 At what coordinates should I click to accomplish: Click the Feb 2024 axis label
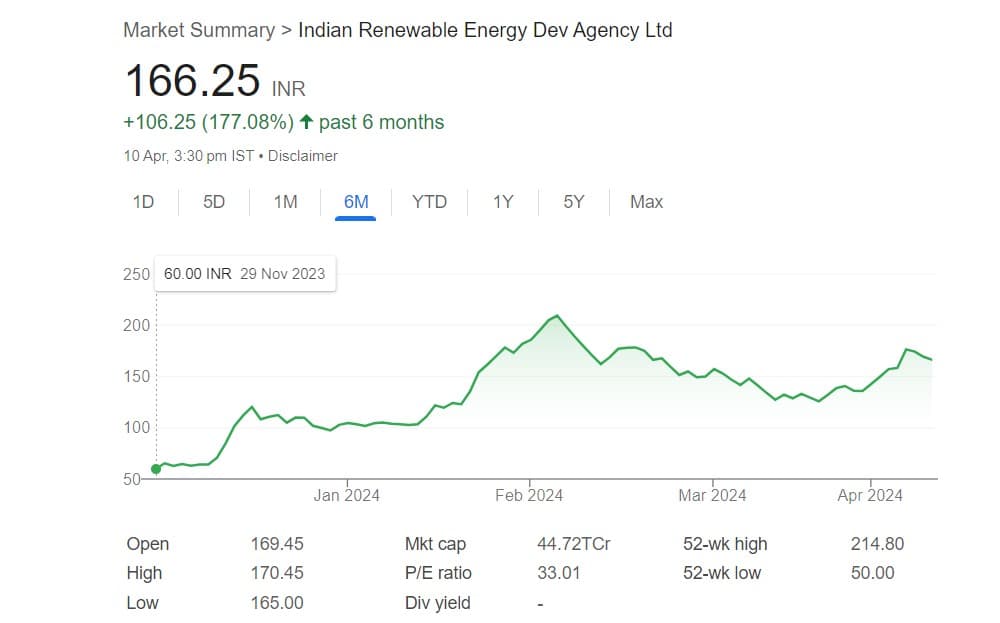pos(529,495)
